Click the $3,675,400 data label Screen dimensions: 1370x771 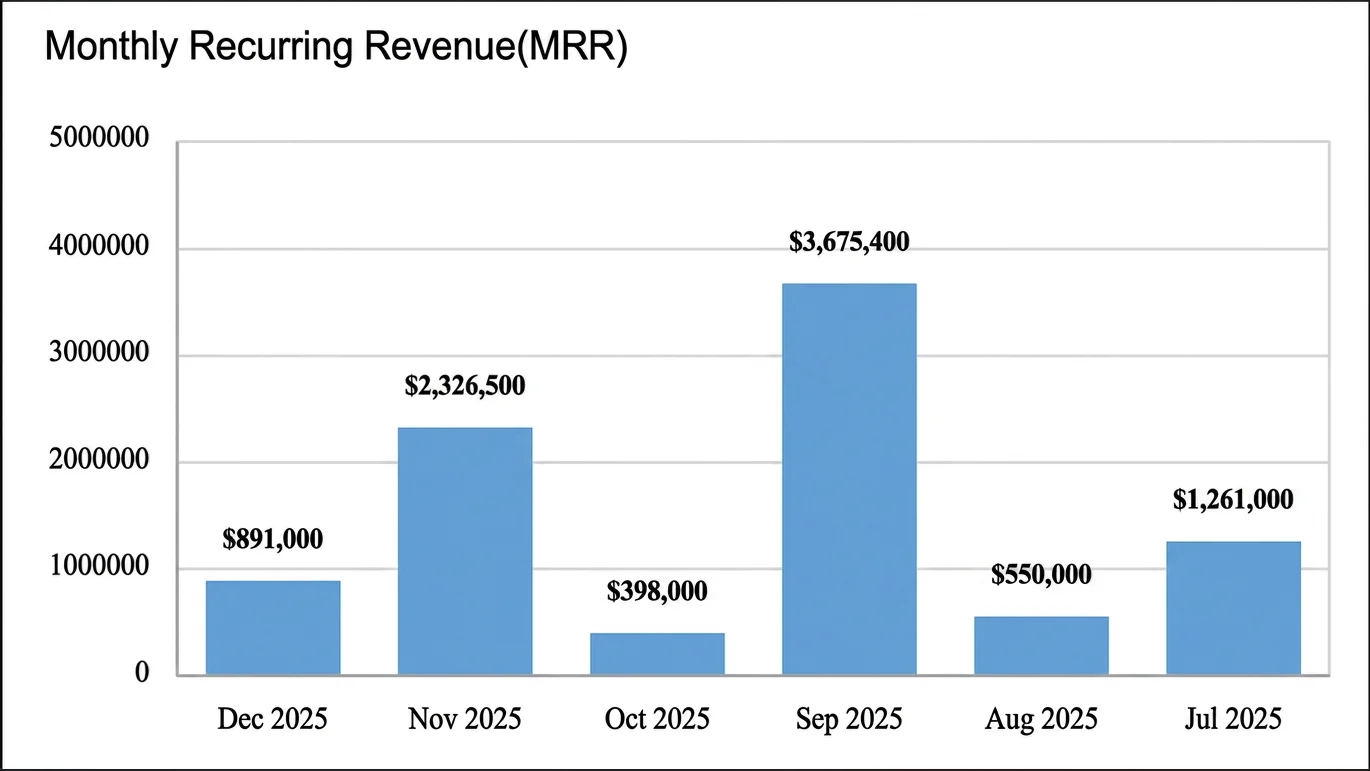click(x=849, y=242)
